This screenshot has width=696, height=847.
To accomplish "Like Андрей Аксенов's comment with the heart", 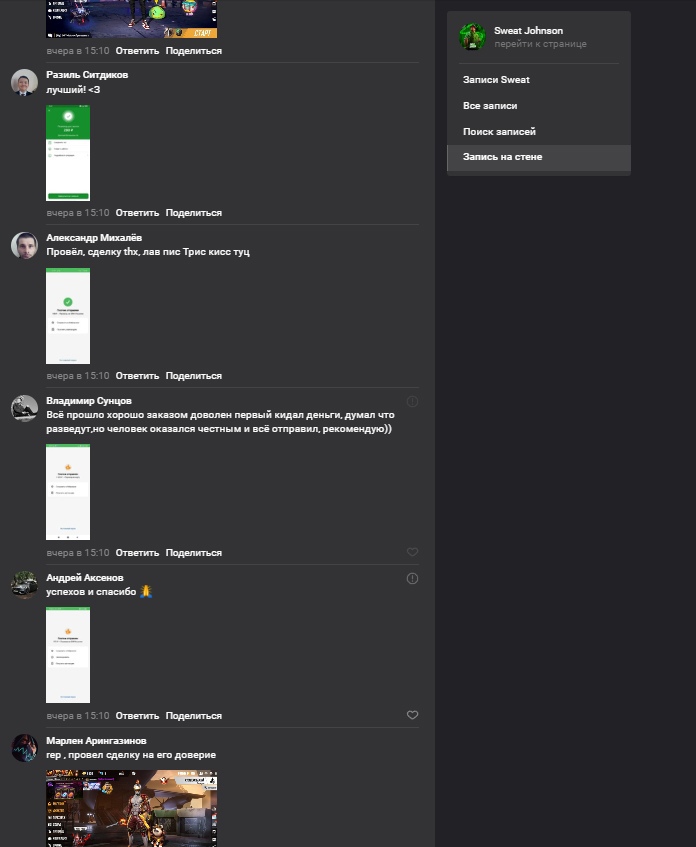I will pos(412,715).
